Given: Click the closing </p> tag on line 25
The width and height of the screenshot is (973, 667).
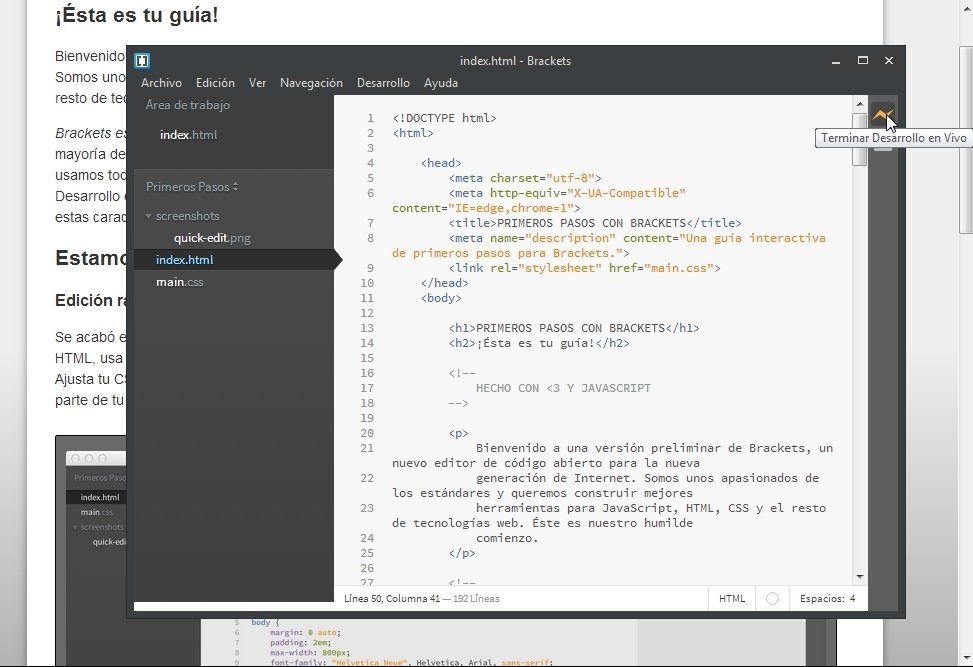Looking at the screenshot, I should (x=462, y=553).
